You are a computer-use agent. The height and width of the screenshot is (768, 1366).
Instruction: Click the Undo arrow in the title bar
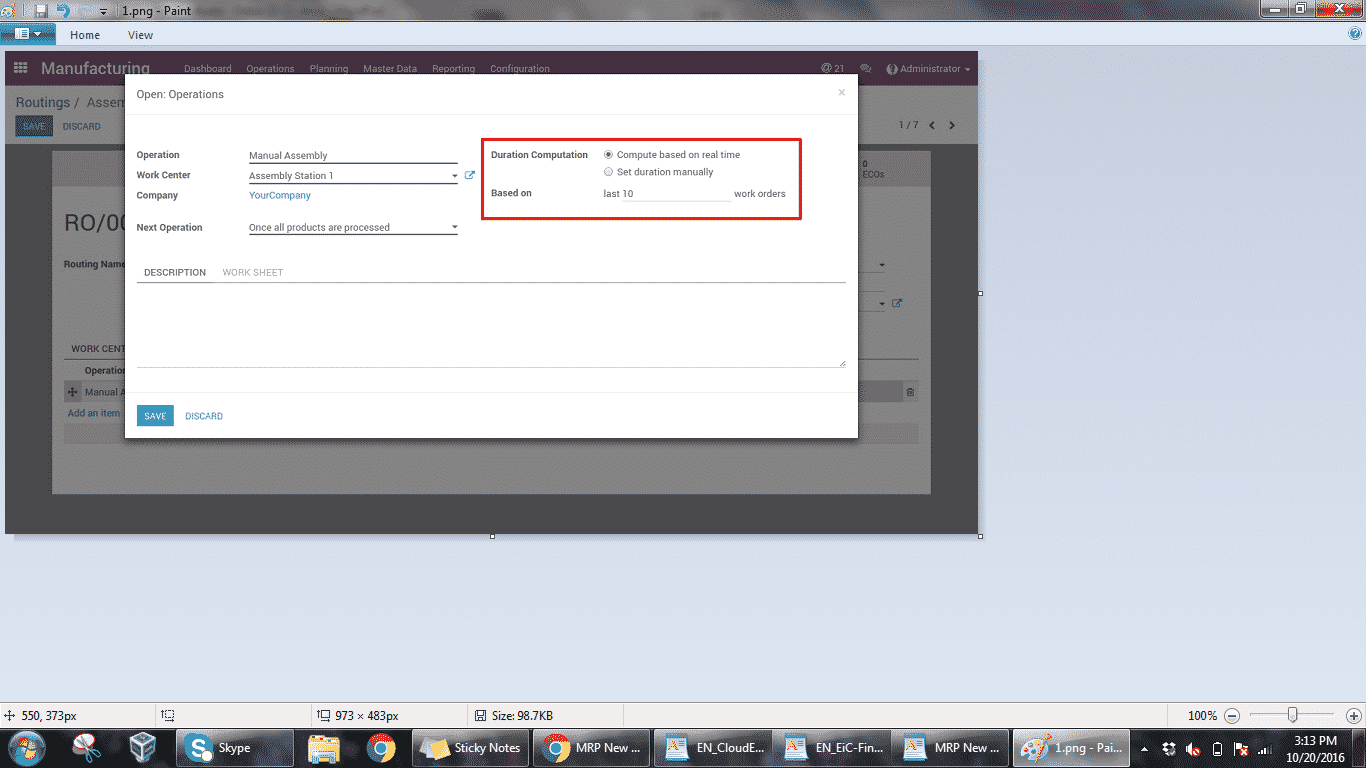point(64,10)
